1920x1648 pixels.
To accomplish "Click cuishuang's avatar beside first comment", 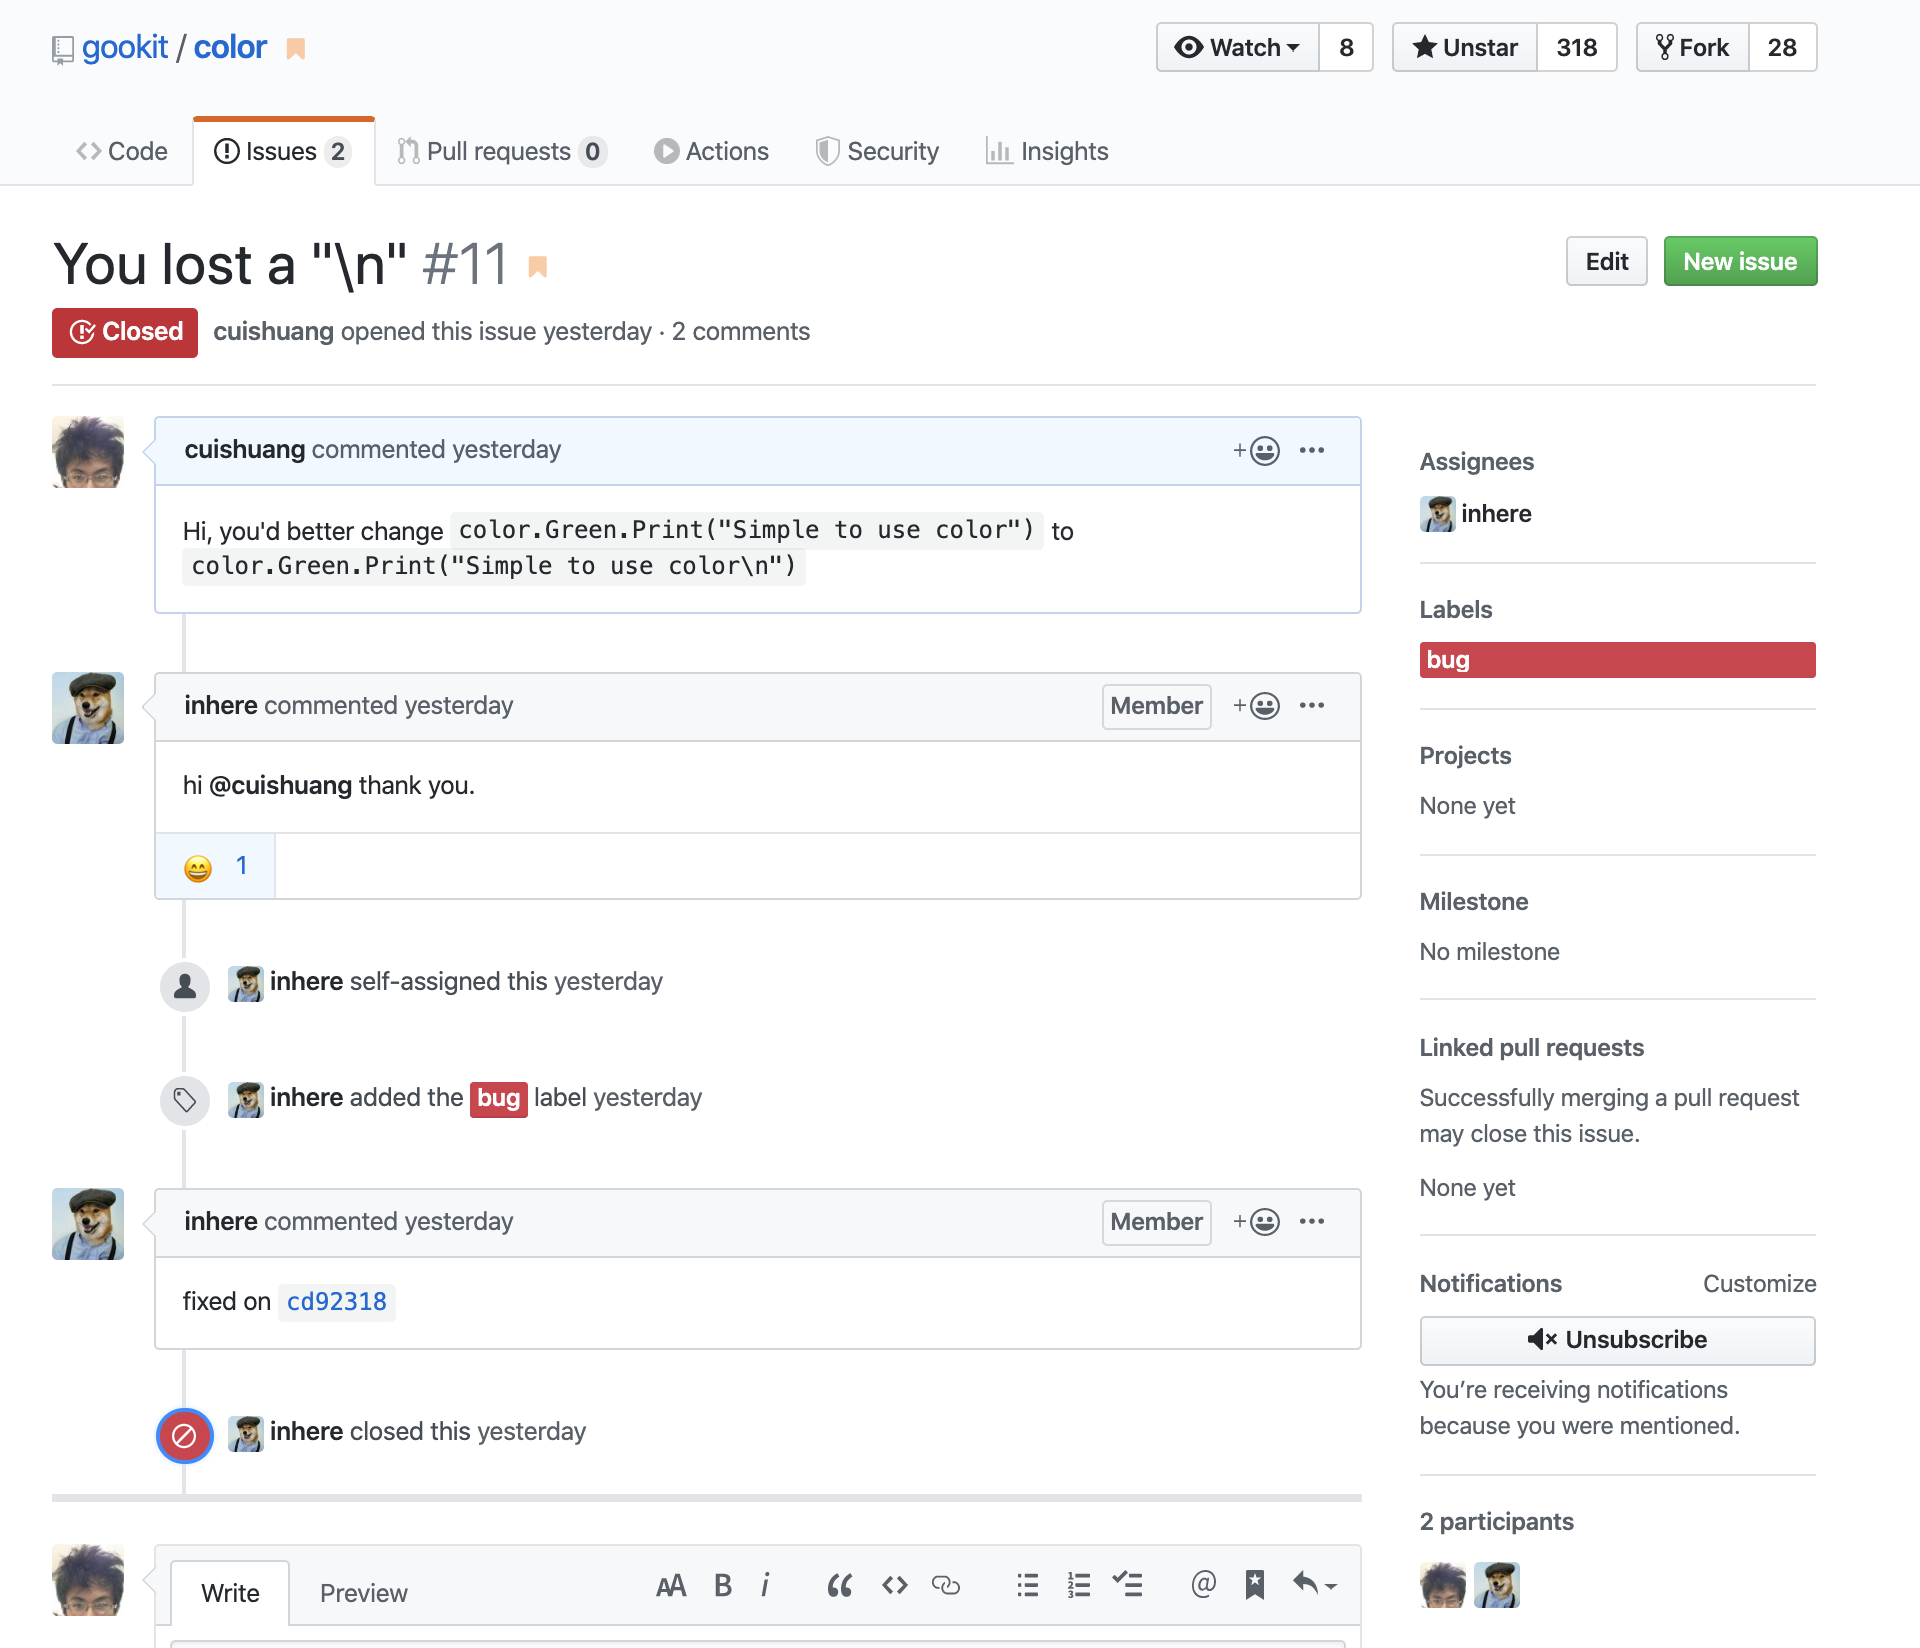I will 88,452.
